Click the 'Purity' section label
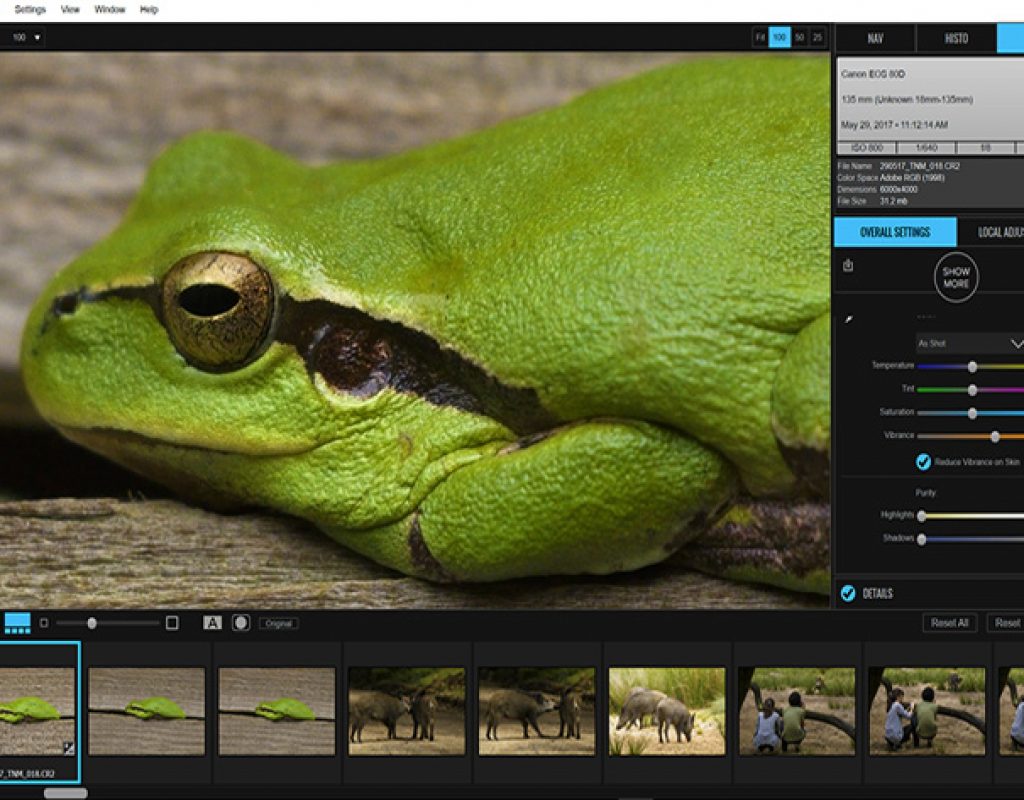Screen dimensions: 1024x800 tap(925, 492)
